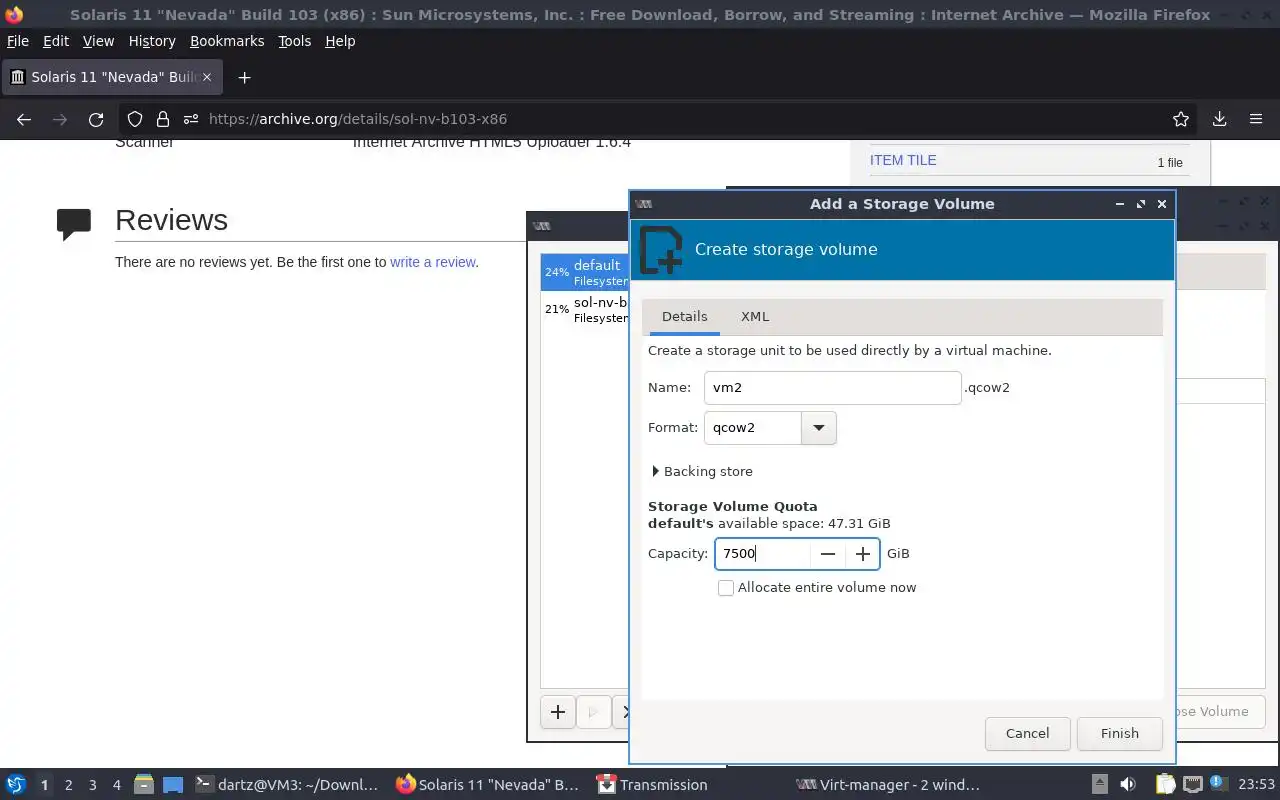Viewport: 1280px width, 800px height.
Task: Switch to the XML tab
Action: pyautogui.click(x=755, y=317)
